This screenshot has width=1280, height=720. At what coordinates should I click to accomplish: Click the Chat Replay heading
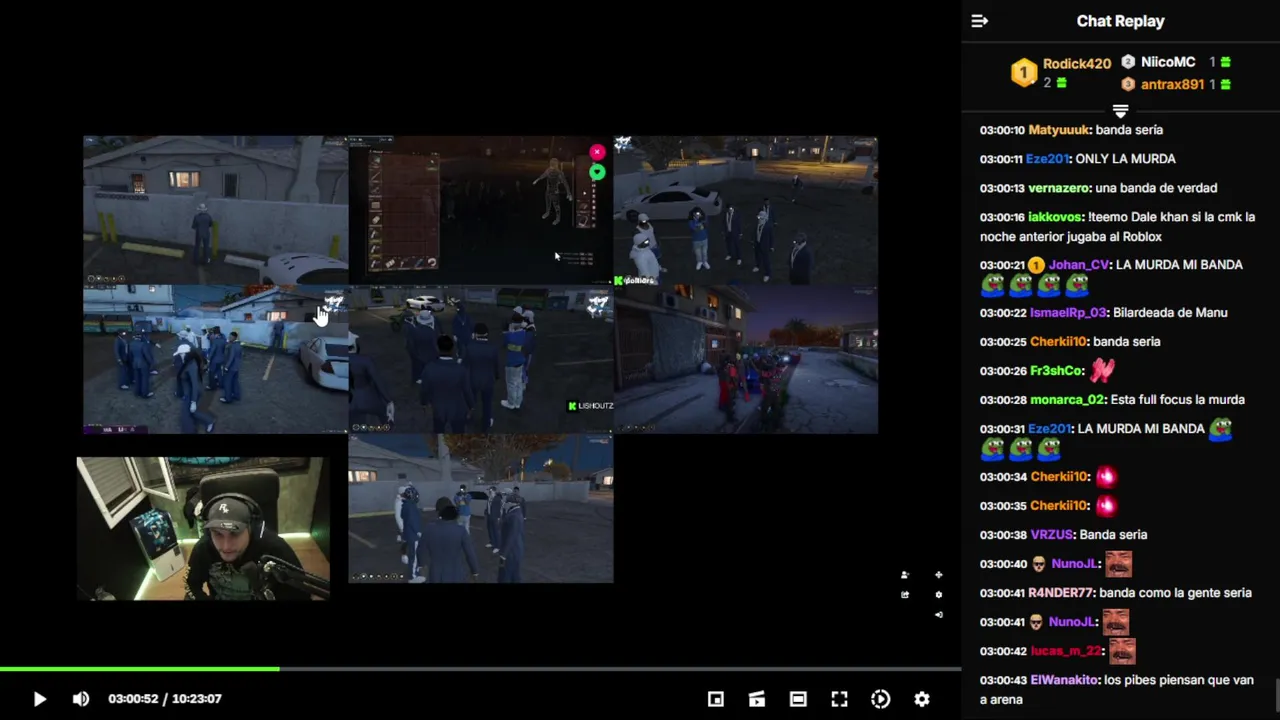[x=1120, y=21]
